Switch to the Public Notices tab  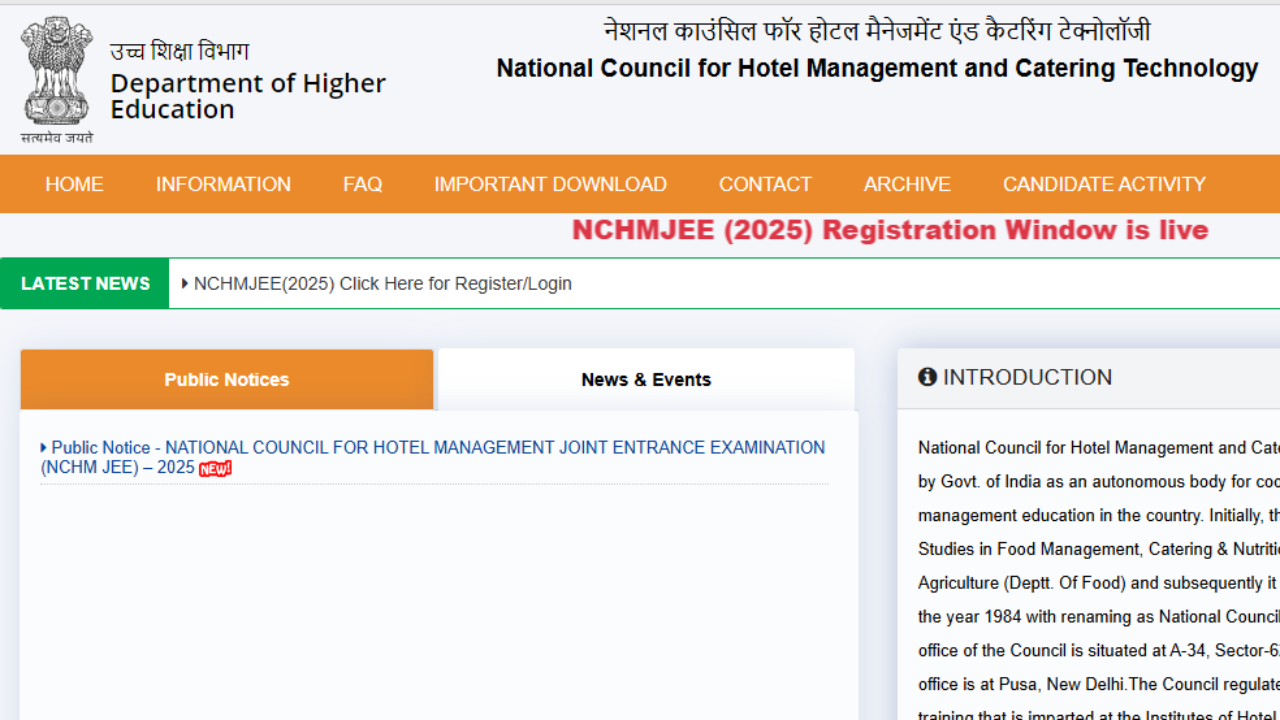(x=227, y=379)
